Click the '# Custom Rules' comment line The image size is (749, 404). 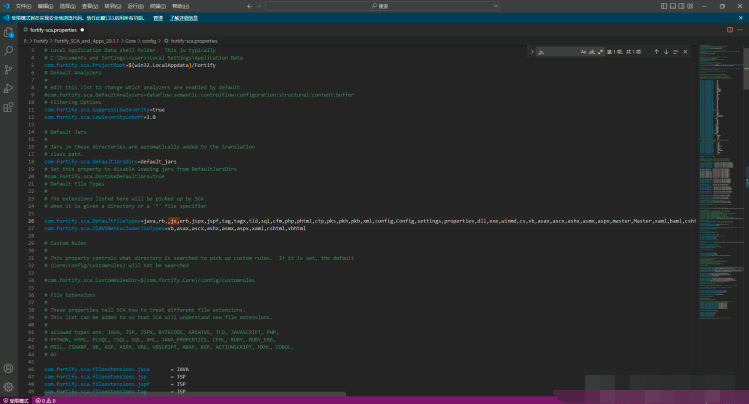65,243
